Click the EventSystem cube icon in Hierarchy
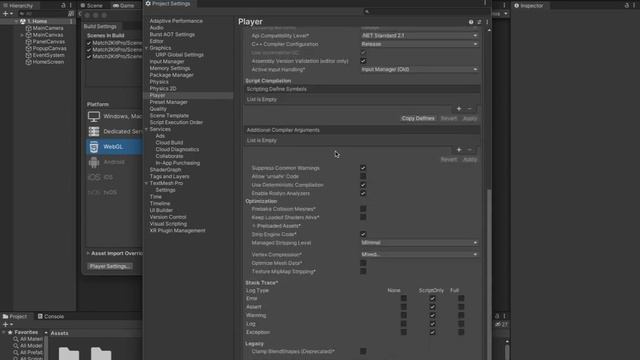The image size is (640, 360). 29,55
